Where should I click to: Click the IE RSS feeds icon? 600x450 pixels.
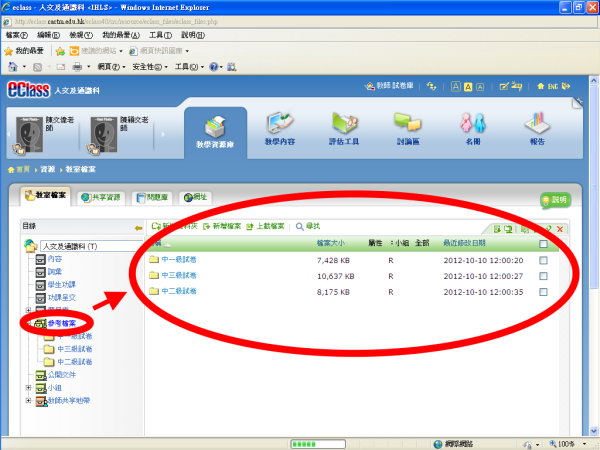(x=37, y=67)
